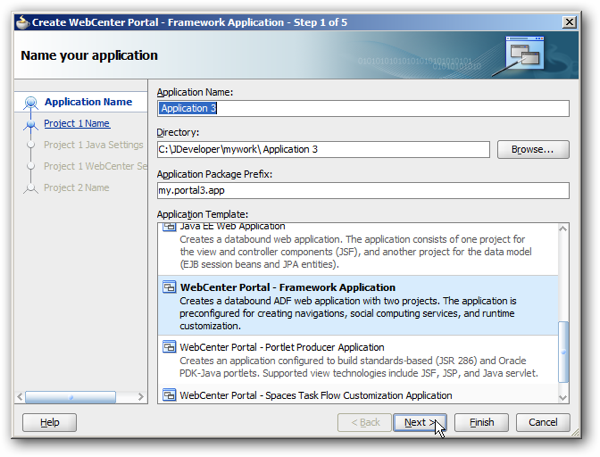Click the Framework Application template description text
This screenshot has height=457, width=600.
coord(348,313)
